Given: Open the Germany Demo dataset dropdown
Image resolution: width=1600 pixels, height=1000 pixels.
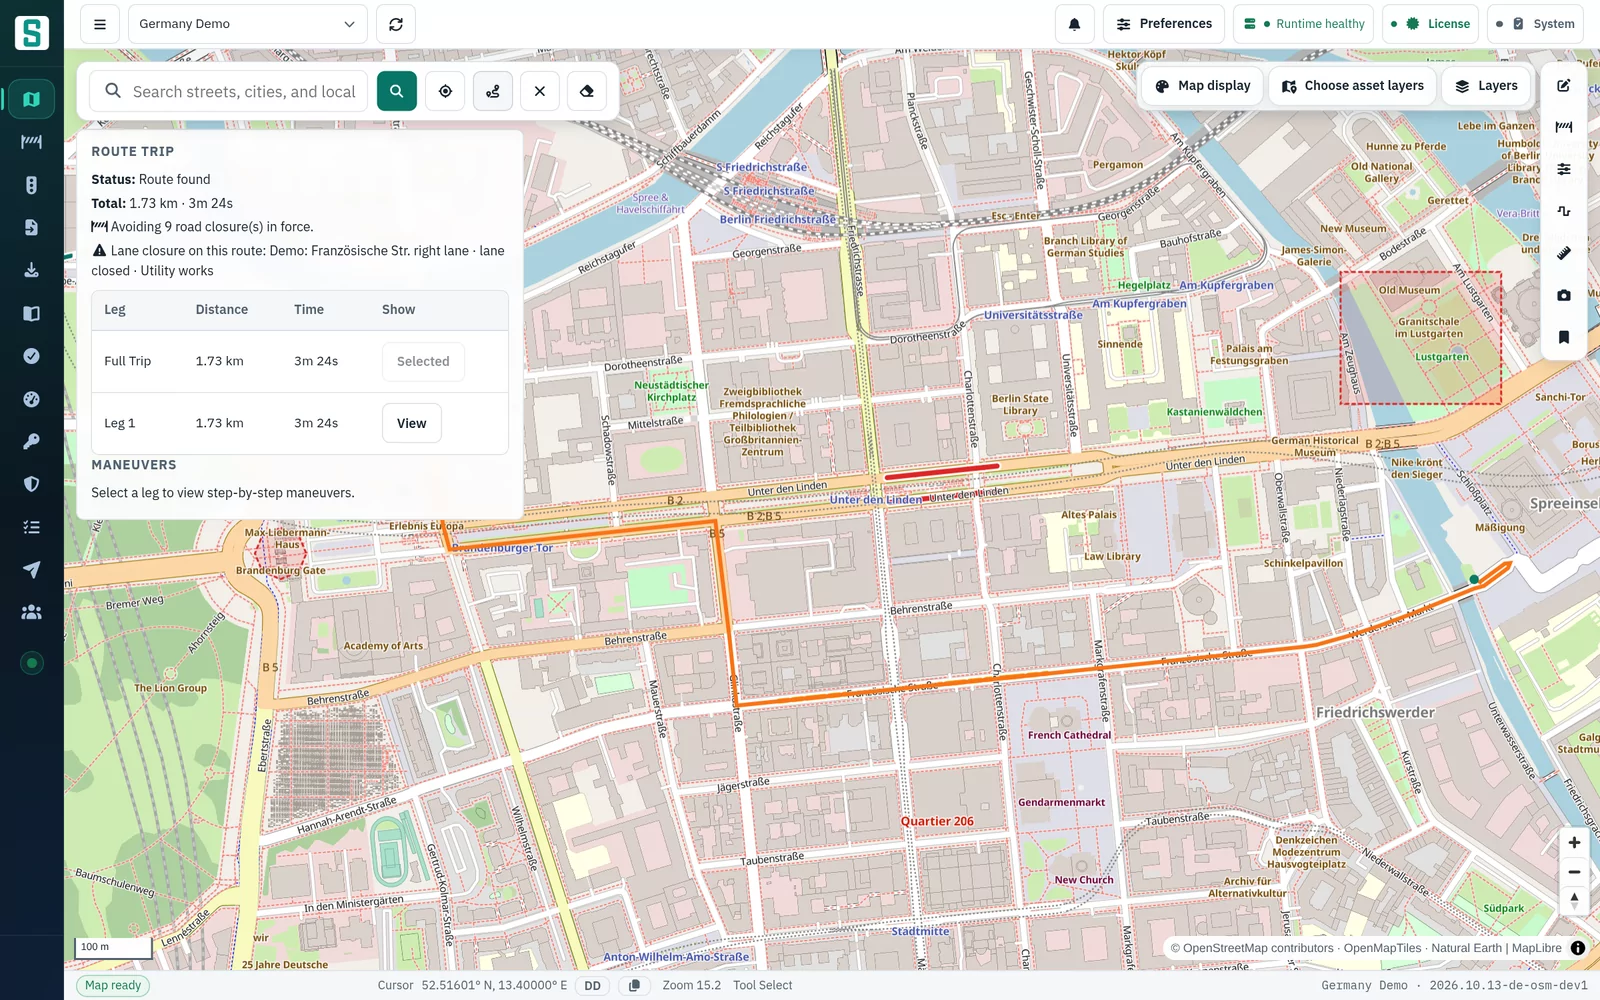Looking at the screenshot, I should [x=247, y=24].
